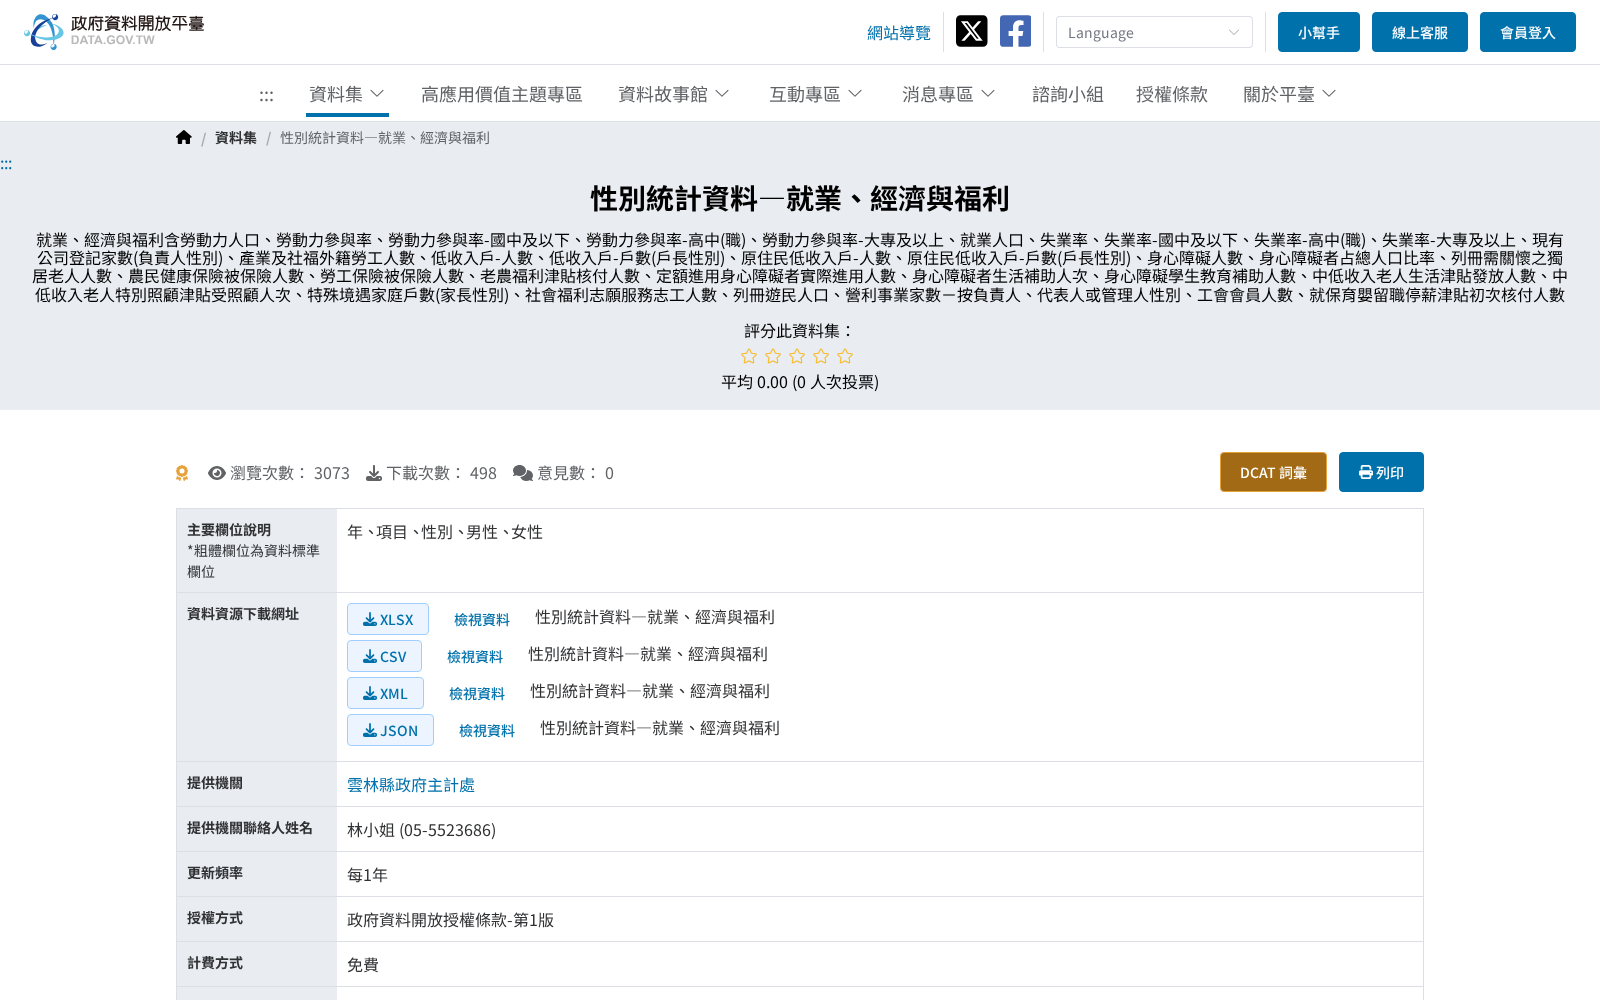Open the Facebook social icon
1600x1000 pixels.
[x=1015, y=31]
